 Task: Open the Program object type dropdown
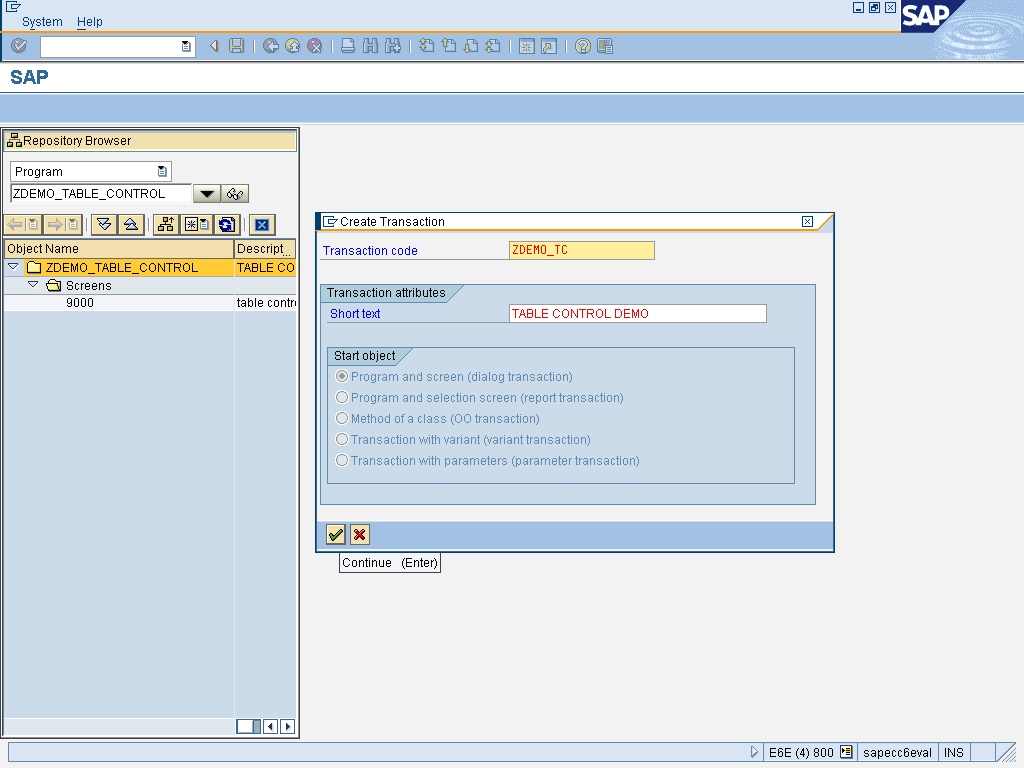click(160, 171)
